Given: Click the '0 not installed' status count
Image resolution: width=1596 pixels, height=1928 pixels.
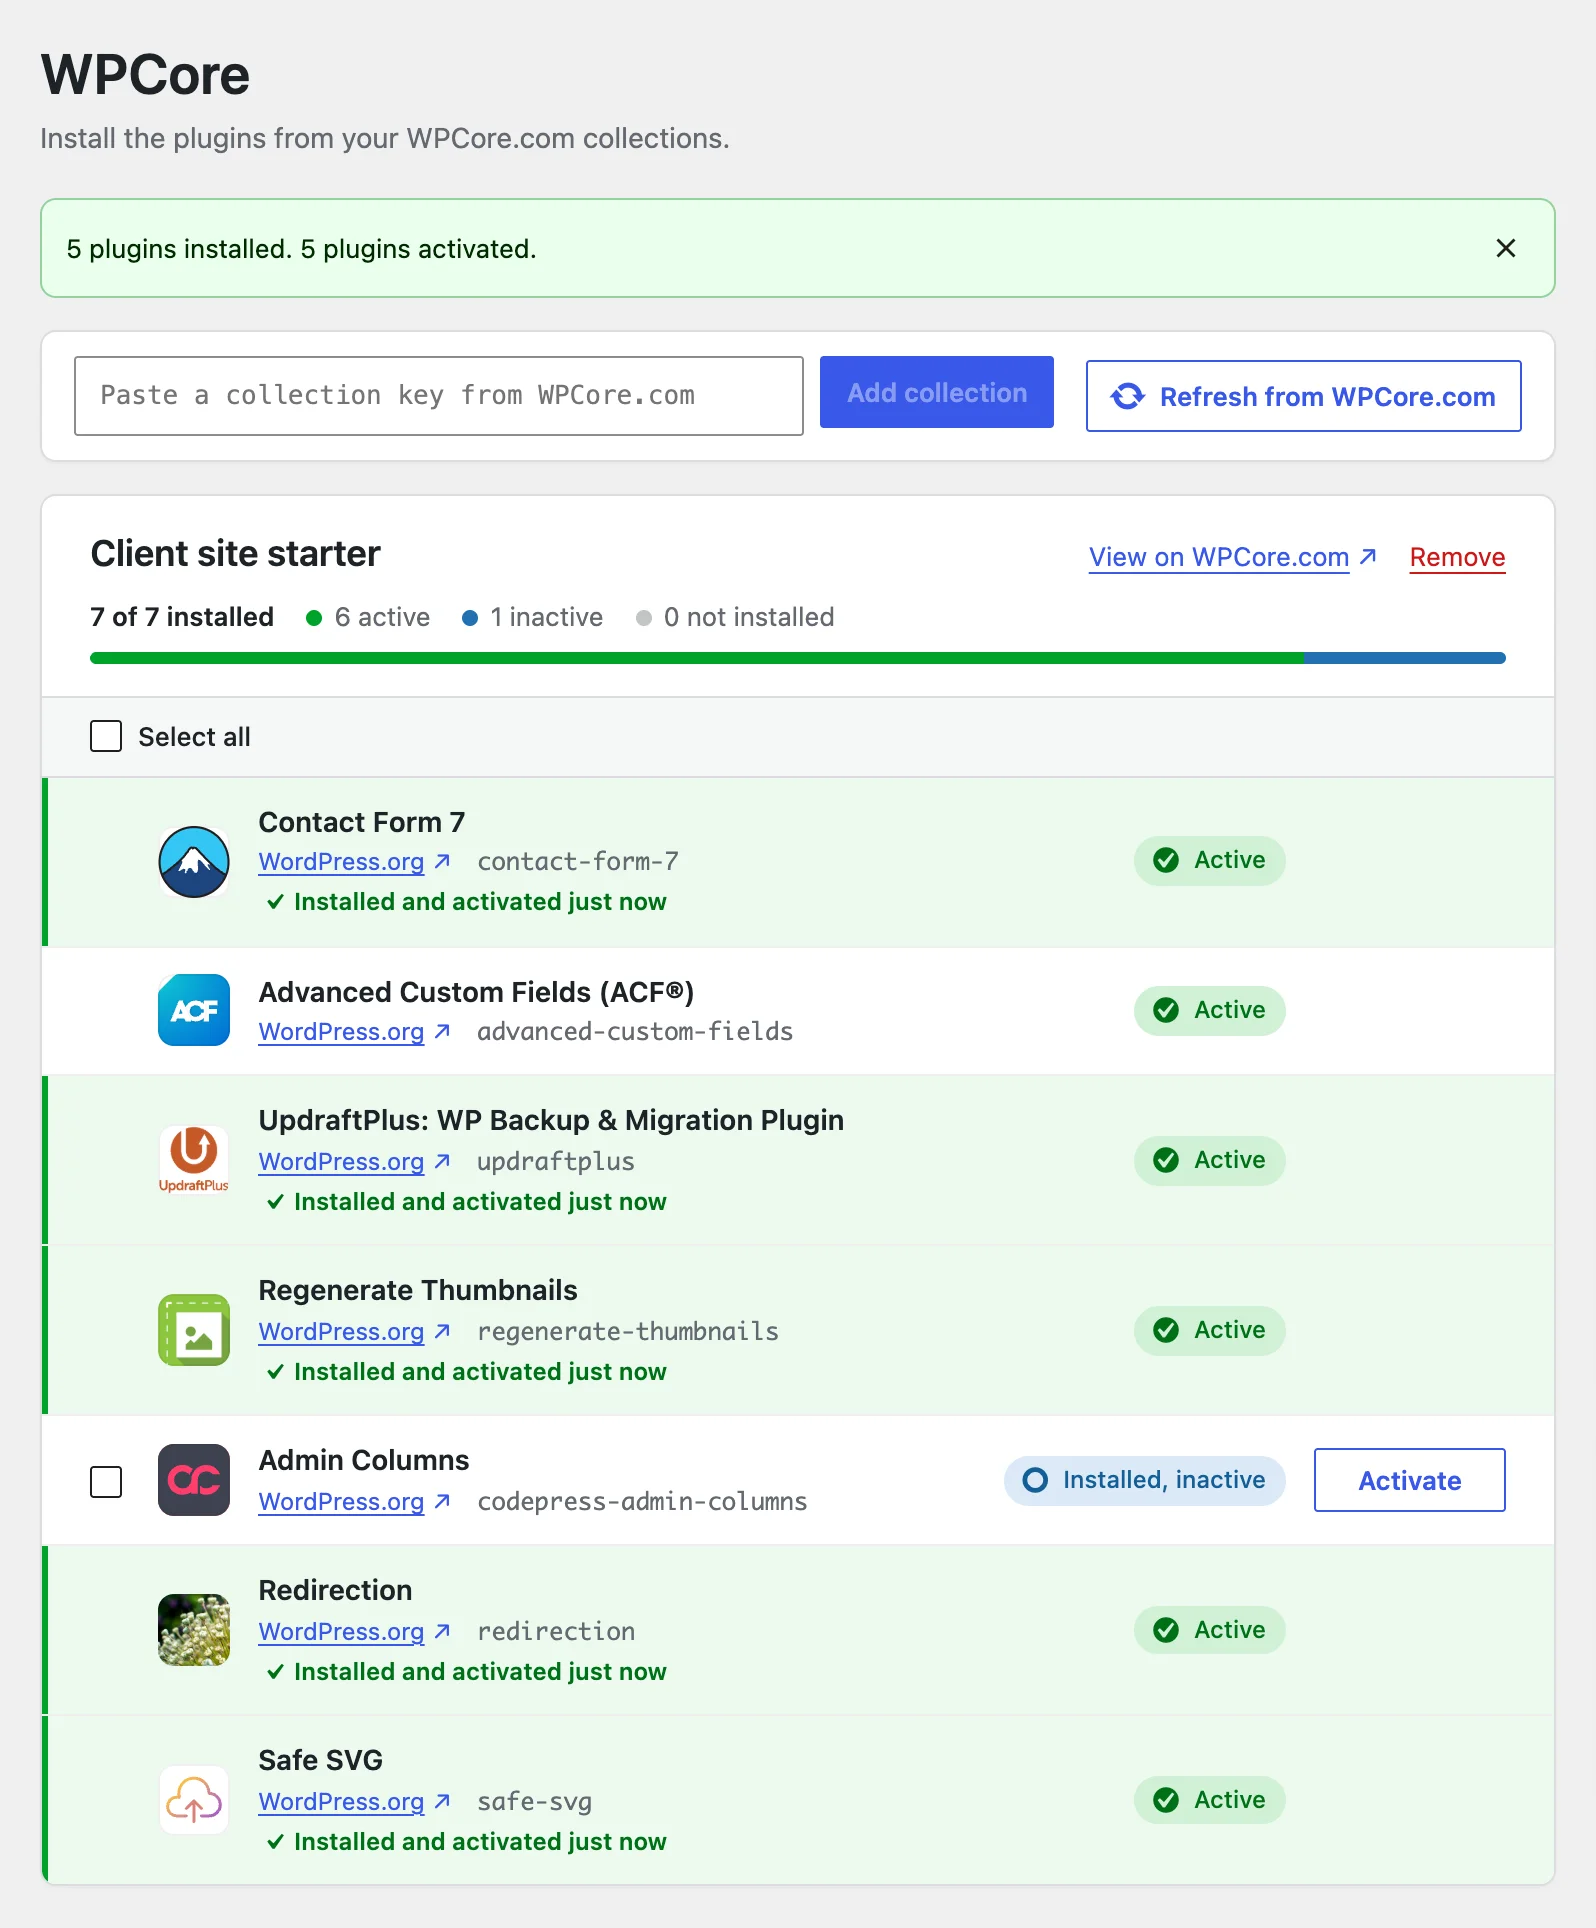Looking at the screenshot, I should point(735,617).
